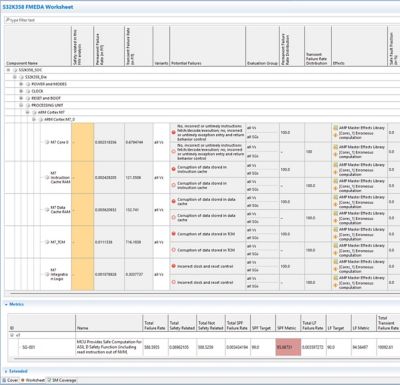Click the M7 Core 0 permanent failure icon
Image resolution: width=400 pixels, height=385 pixels.
pyautogui.click(x=173, y=132)
